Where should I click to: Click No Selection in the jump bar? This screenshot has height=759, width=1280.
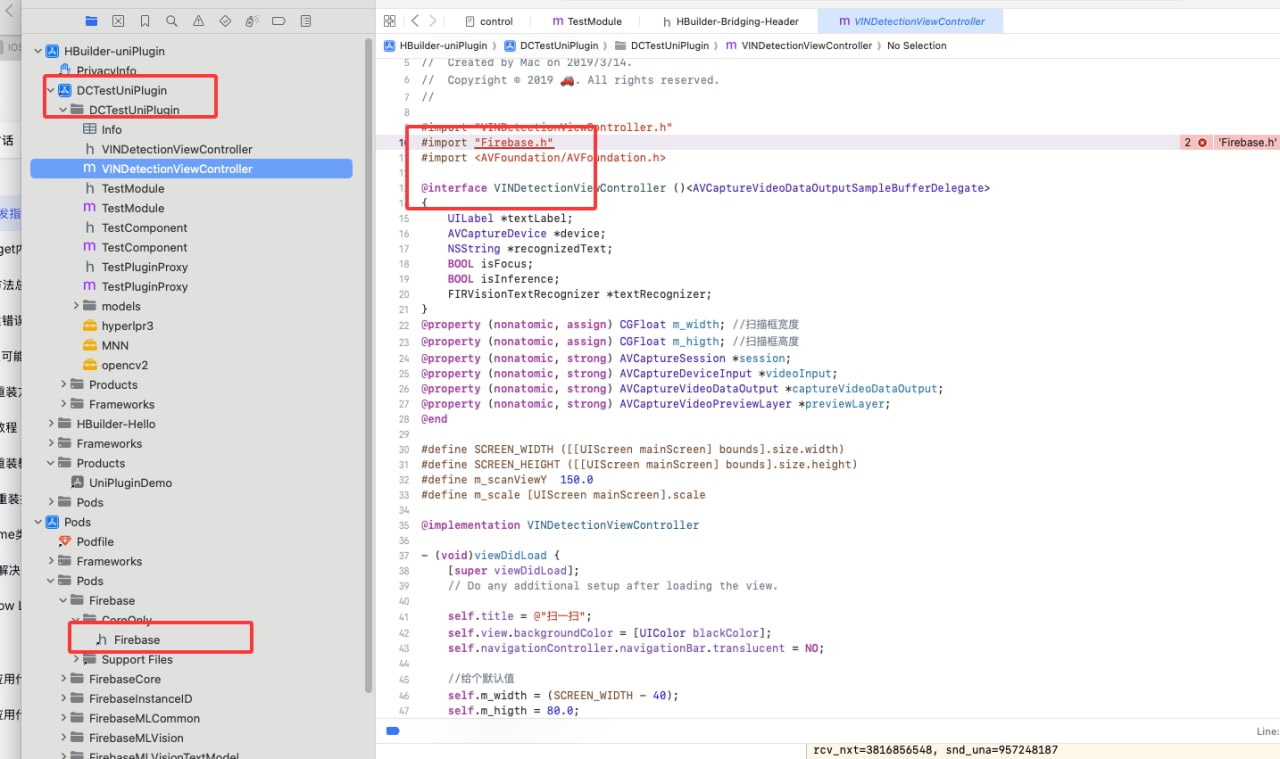click(916, 46)
